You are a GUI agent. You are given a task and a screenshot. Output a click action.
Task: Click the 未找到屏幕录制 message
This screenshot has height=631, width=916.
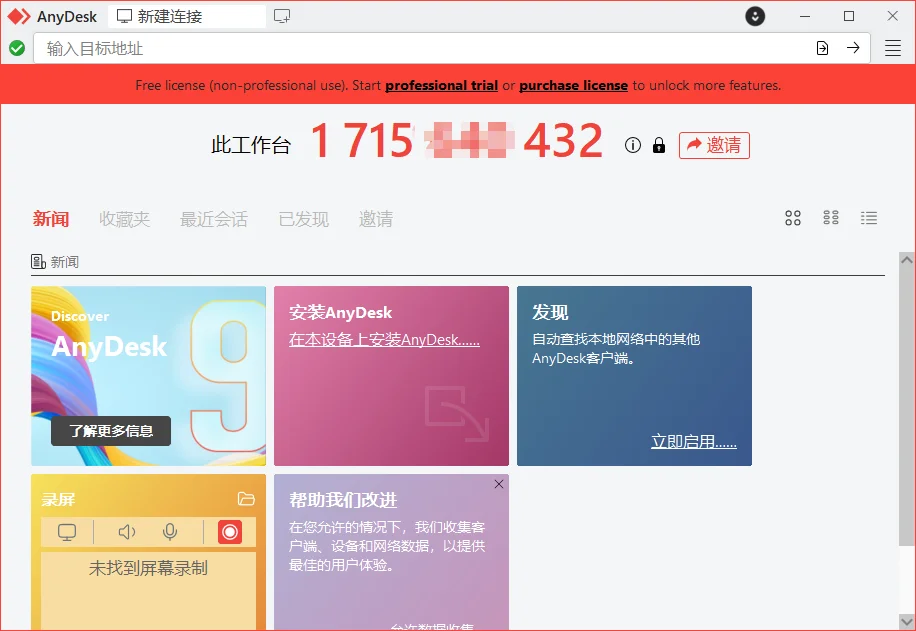(148, 568)
